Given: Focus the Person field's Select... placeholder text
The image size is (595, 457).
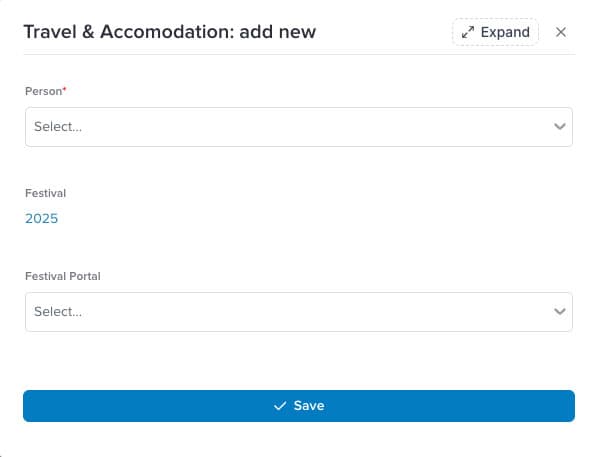Looking at the screenshot, I should tap(58, 127).
